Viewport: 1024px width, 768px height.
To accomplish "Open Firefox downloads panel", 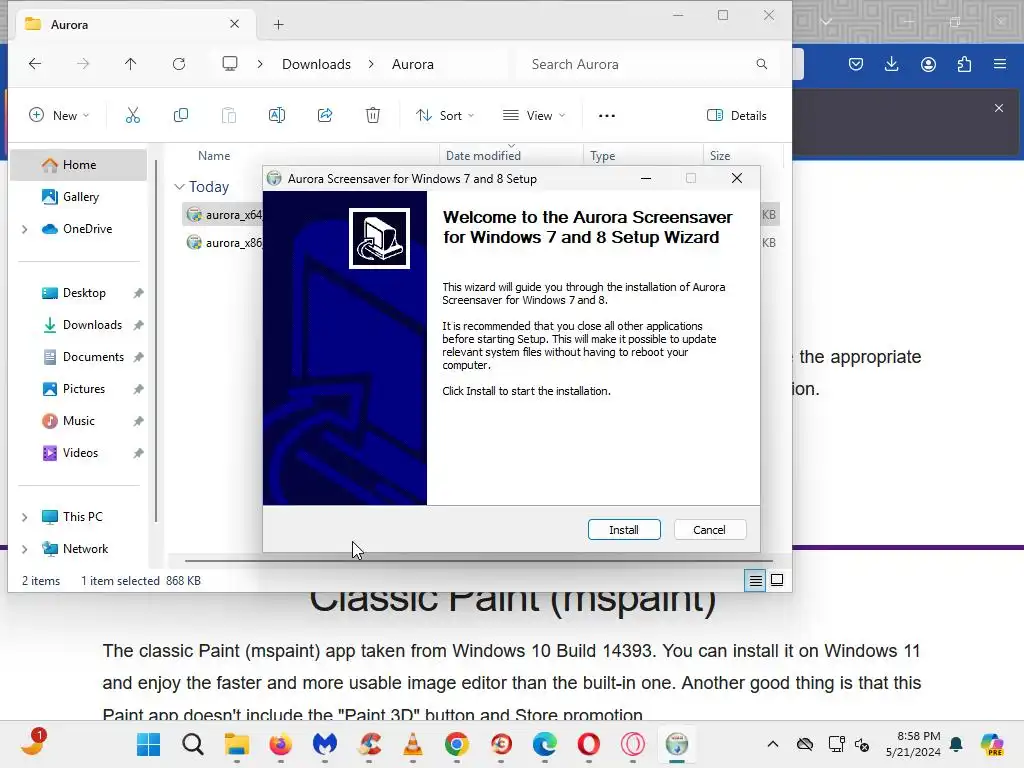I will coord(891,64).
